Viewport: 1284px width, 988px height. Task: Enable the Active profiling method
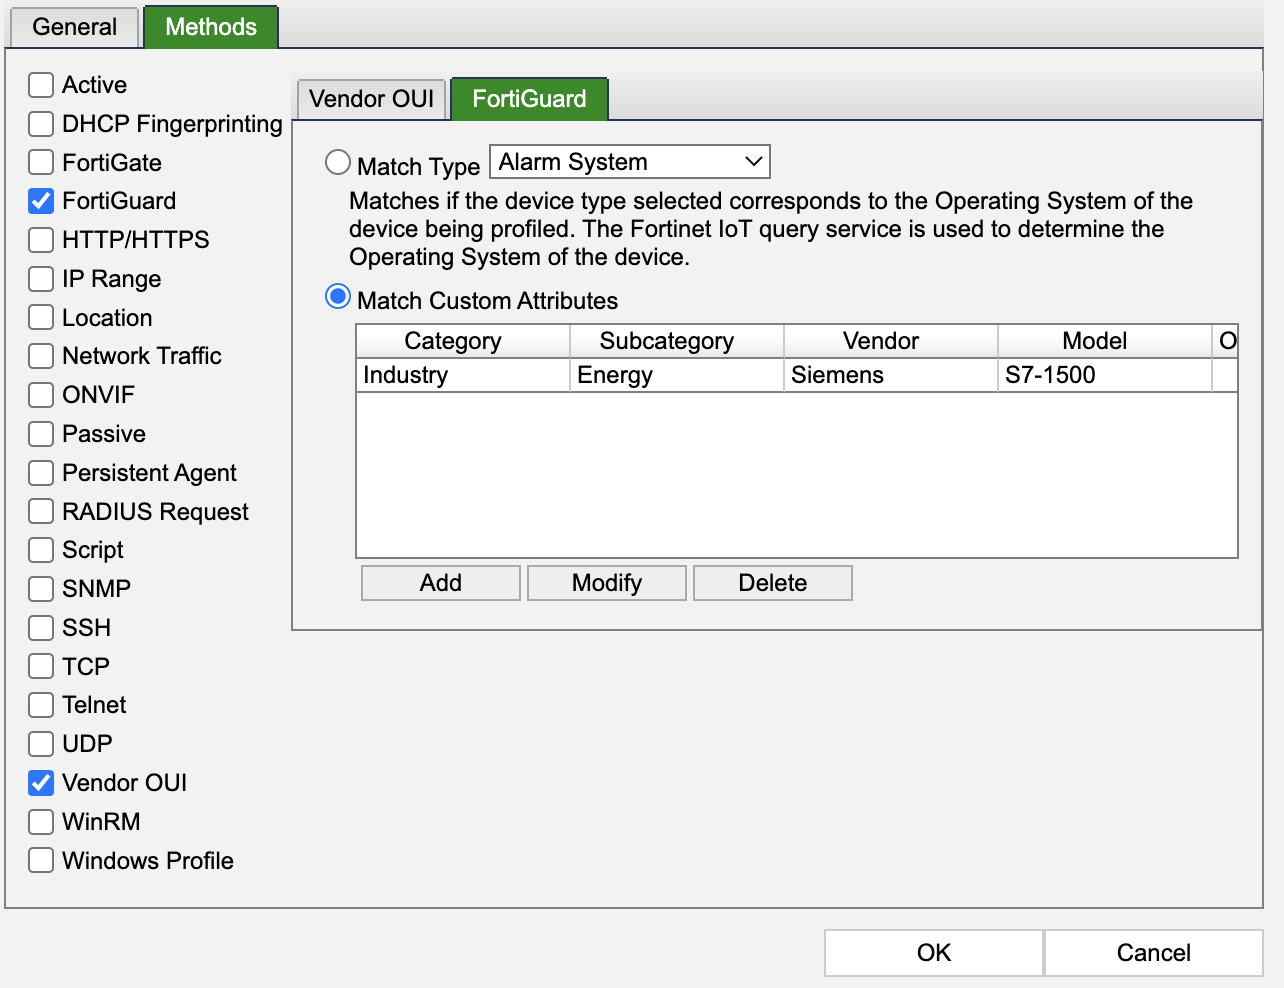click(x=40, y=85)
